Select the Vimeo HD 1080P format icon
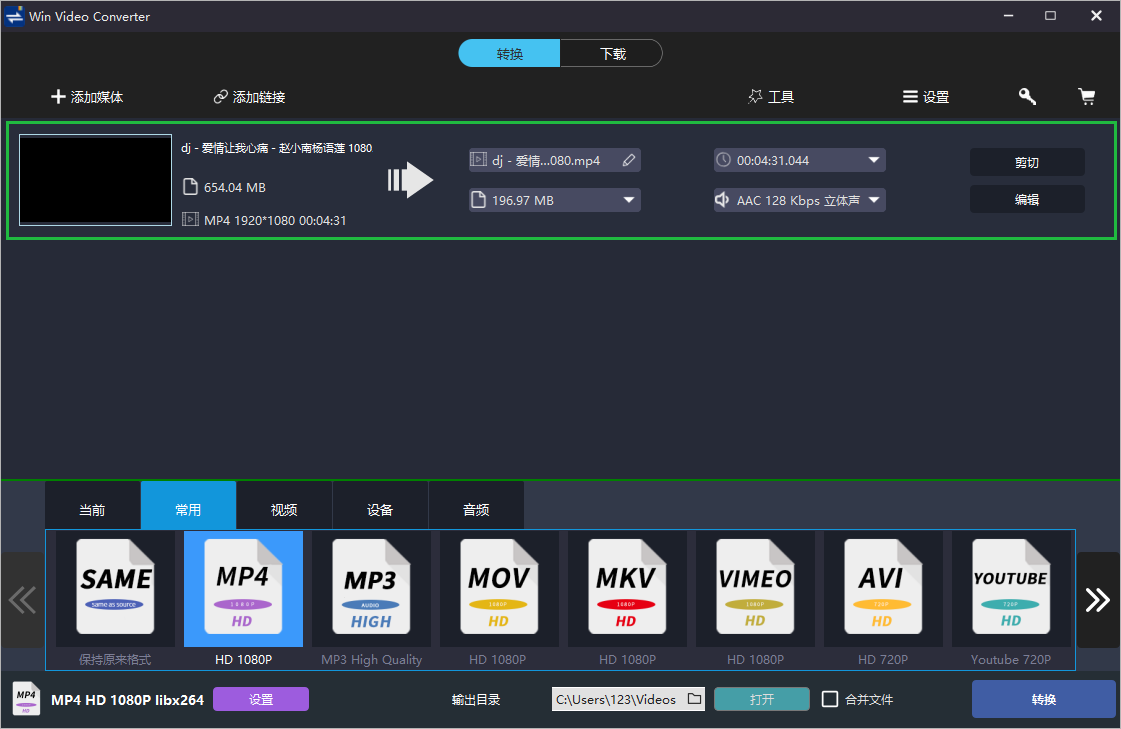 point(754,587)
